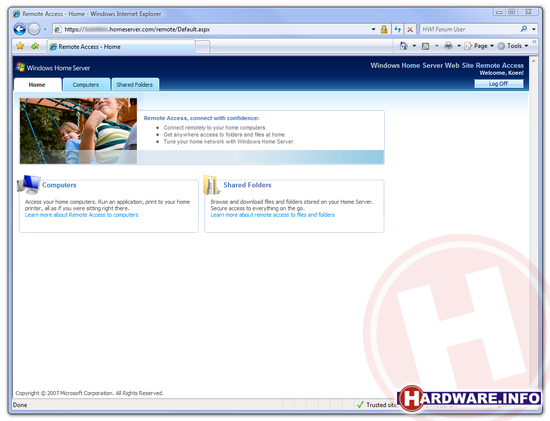The height and width of the screenshot is (421, 550).
Task: Click the security lock icon in address bar
Action: [384, 29]
